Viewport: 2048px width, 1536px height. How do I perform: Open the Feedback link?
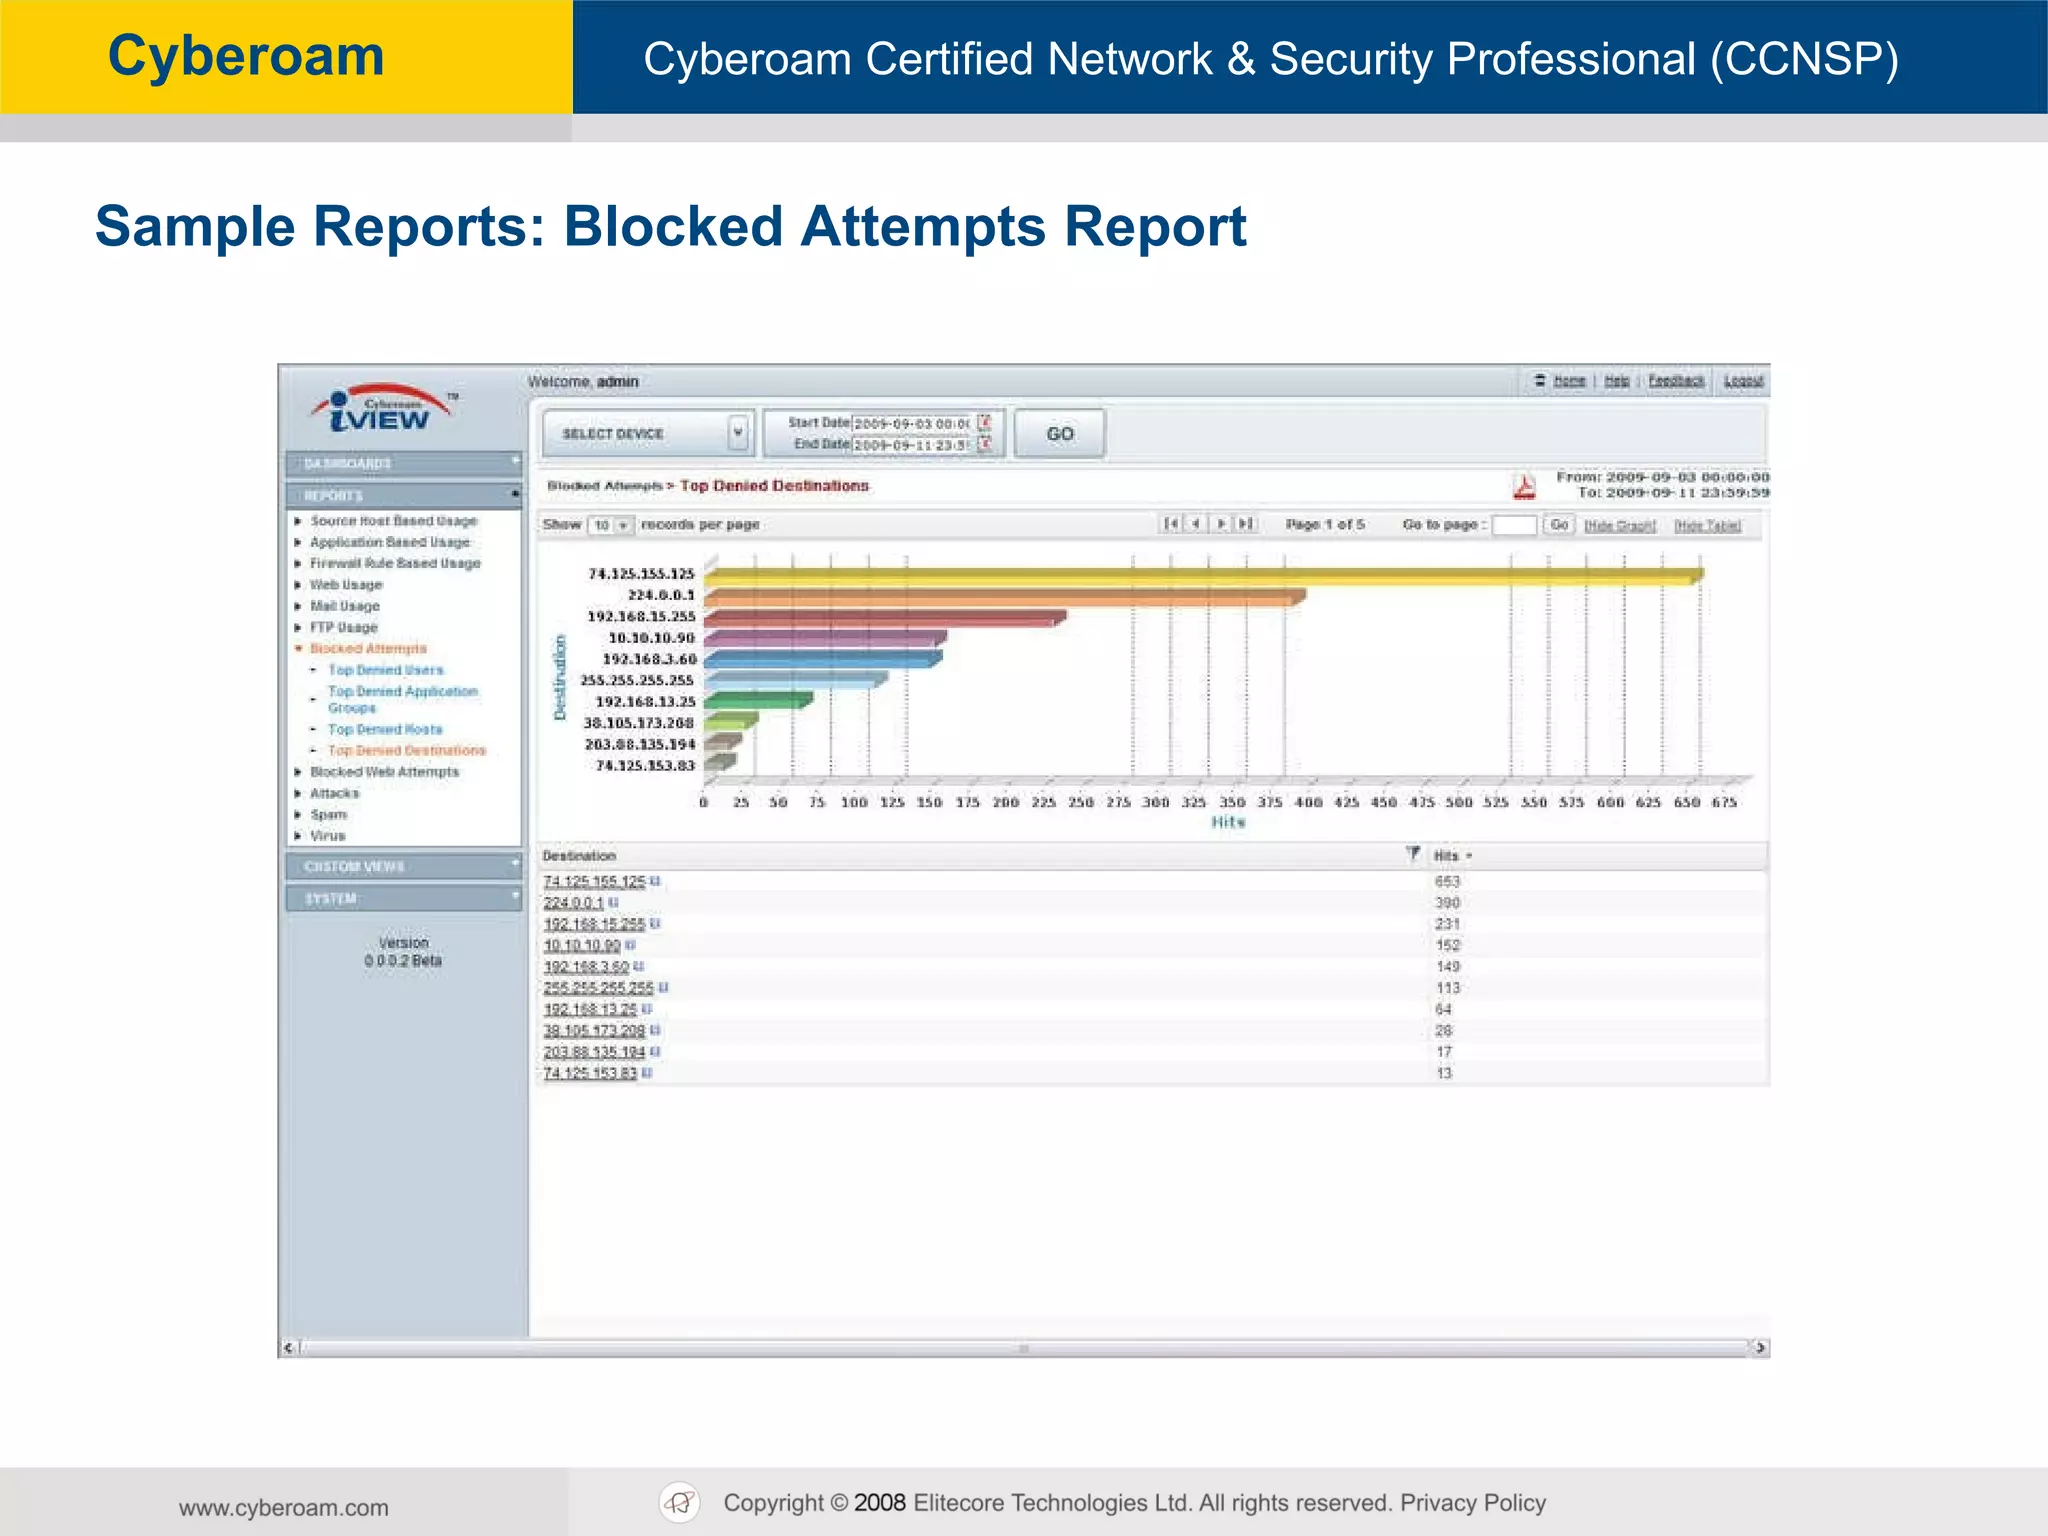pos(1676,380)
